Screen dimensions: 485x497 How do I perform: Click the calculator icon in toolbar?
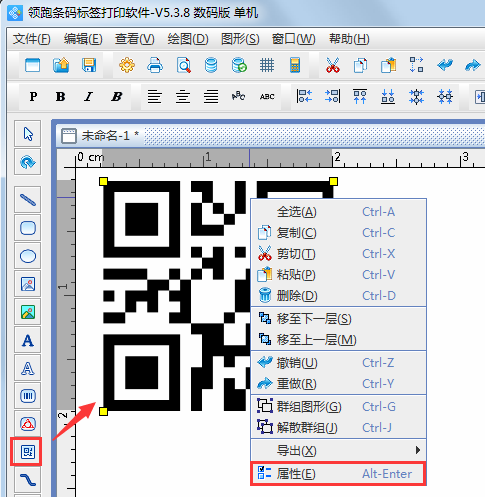tap(295, 65)
